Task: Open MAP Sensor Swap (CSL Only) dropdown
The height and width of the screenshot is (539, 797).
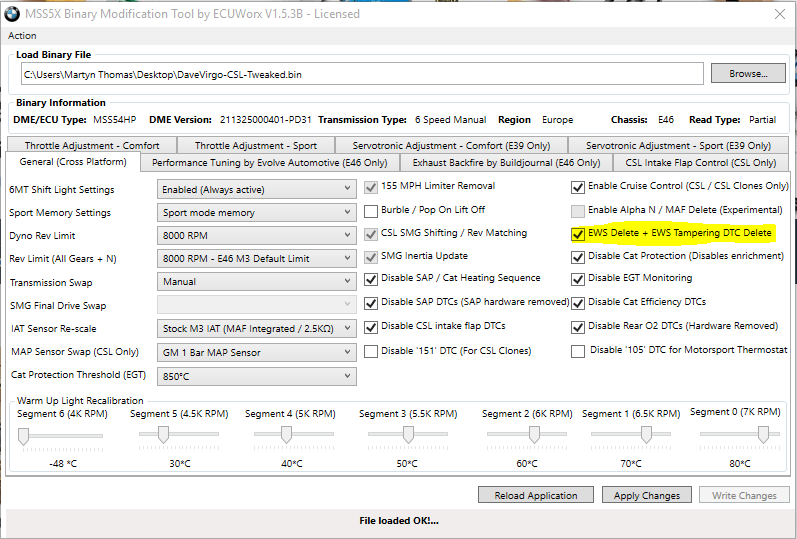Action: pyautogui.click(x=257, y=352)
